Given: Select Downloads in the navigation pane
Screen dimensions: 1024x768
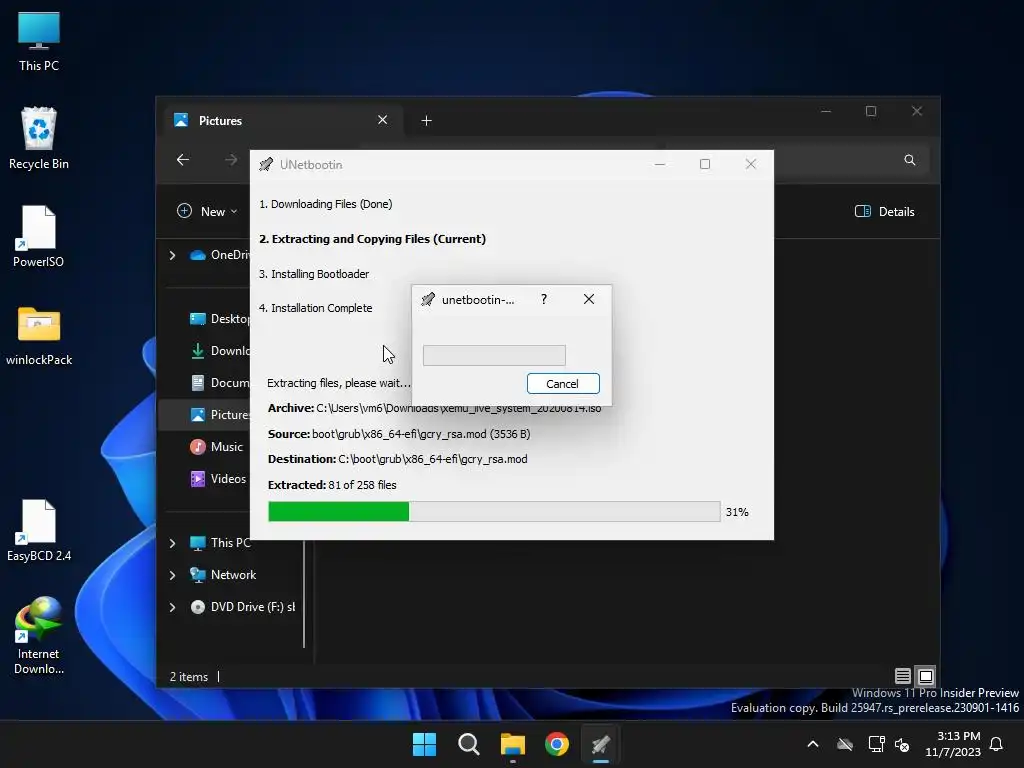Looking at the screenshot, I should point(219,351).
